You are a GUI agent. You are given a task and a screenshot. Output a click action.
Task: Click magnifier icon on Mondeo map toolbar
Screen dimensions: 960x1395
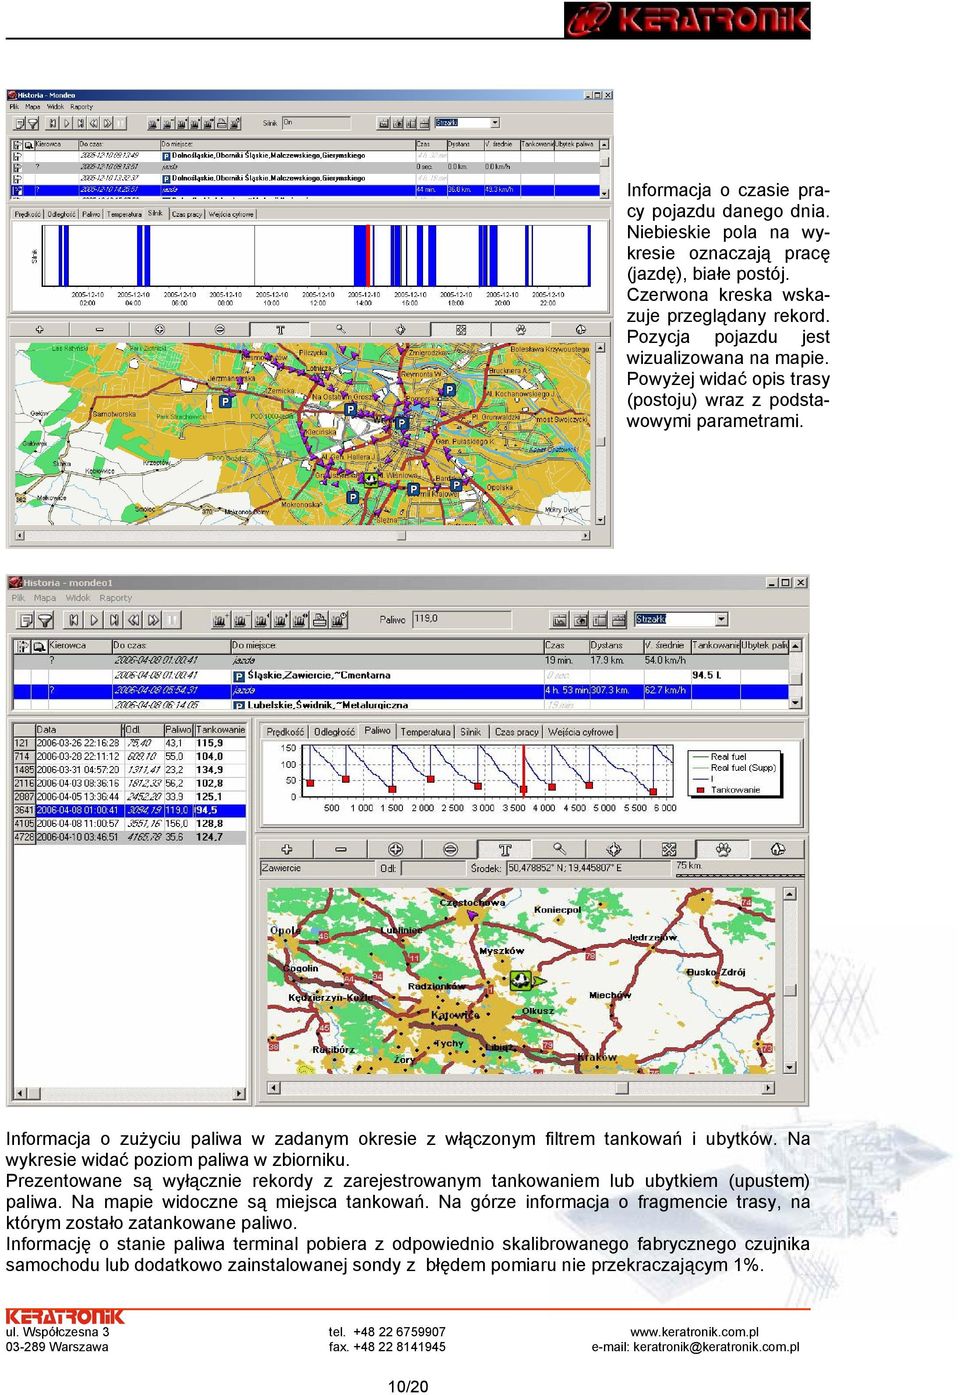(340, 329)
